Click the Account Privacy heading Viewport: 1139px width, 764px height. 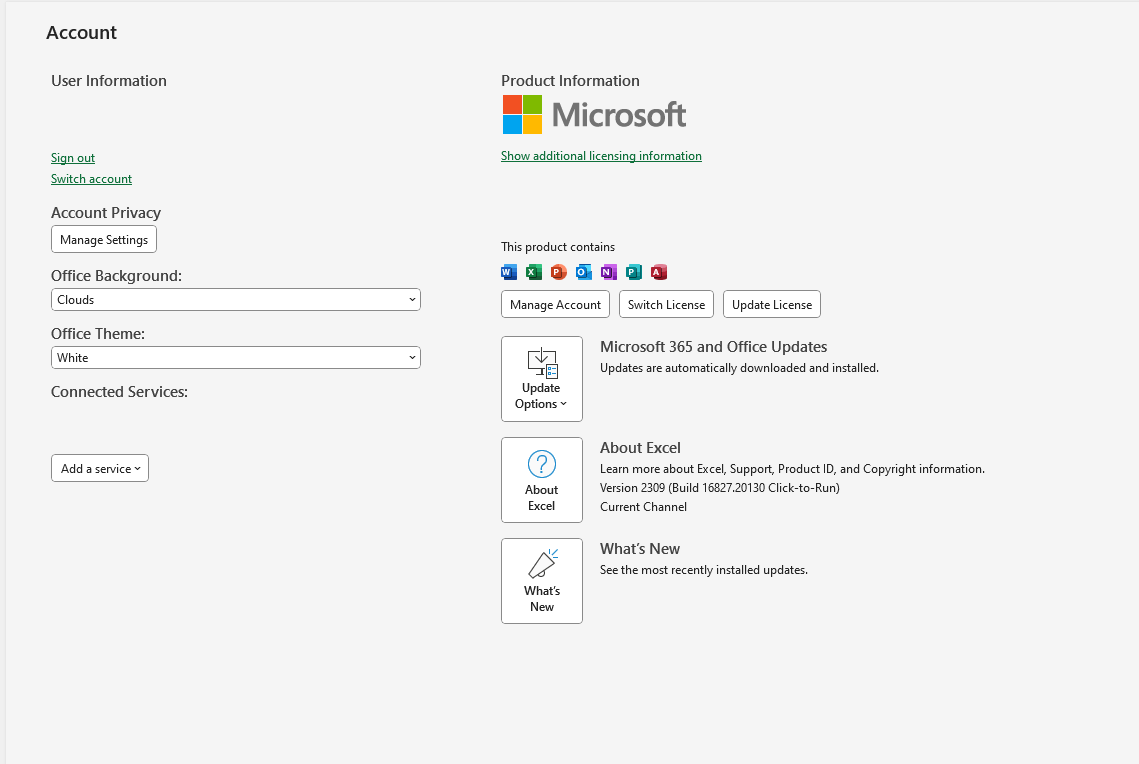[106, 213]
